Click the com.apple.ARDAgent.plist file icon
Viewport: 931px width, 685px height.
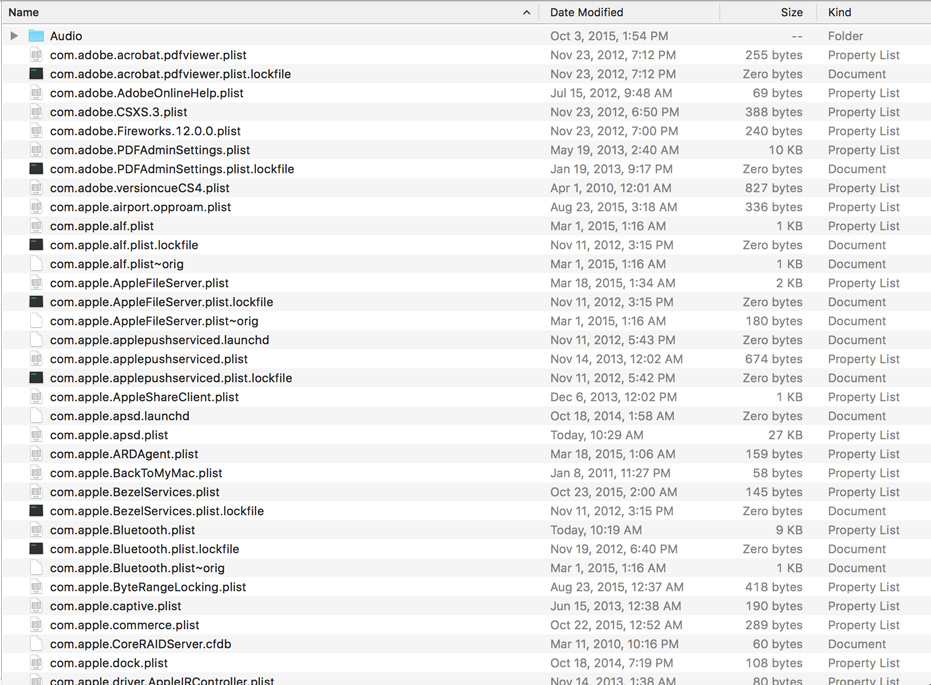[x=36, y=454]
